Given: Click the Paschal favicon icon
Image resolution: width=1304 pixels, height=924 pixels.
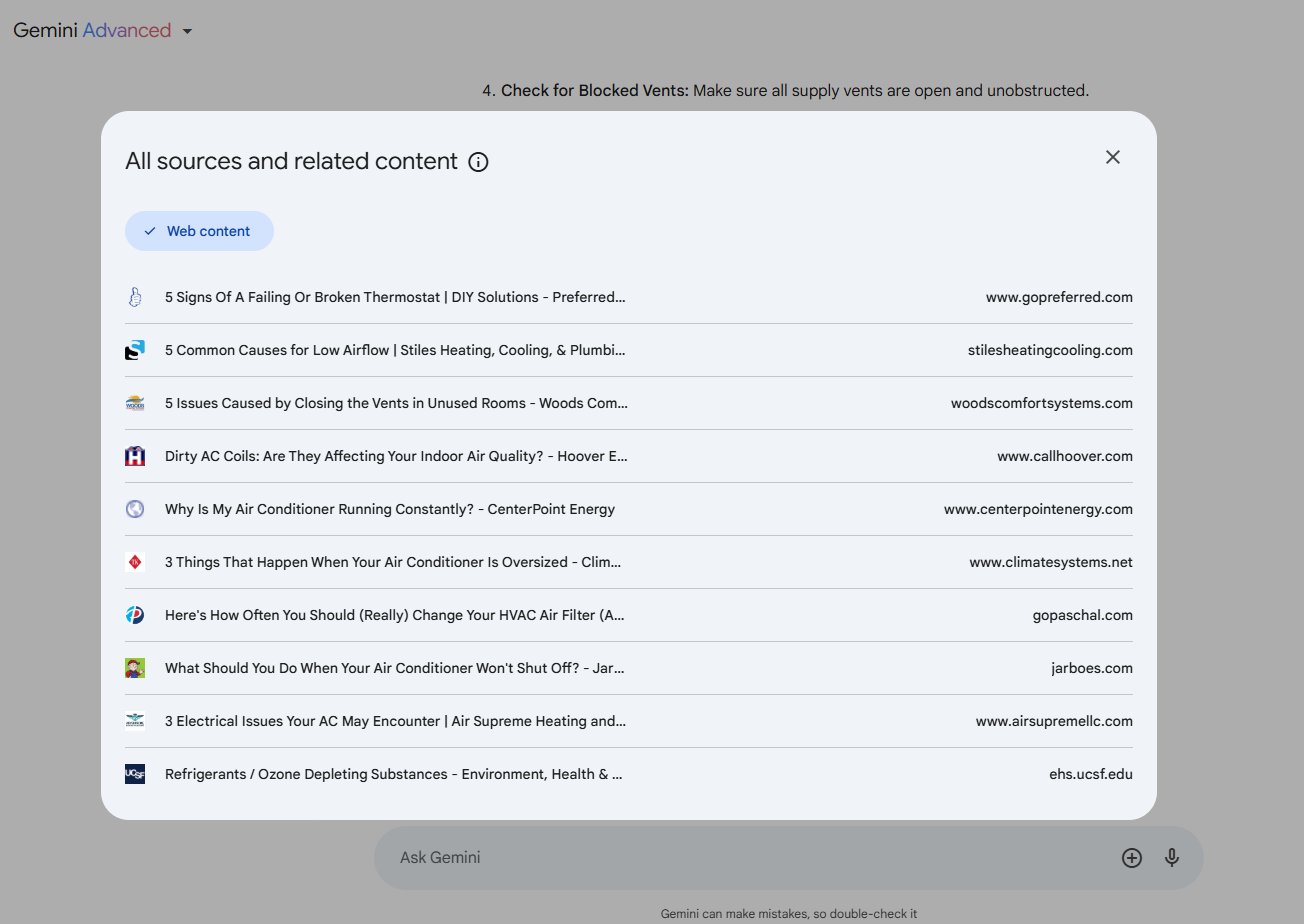Looking at the screenshot, I should [x=135, y=615].
